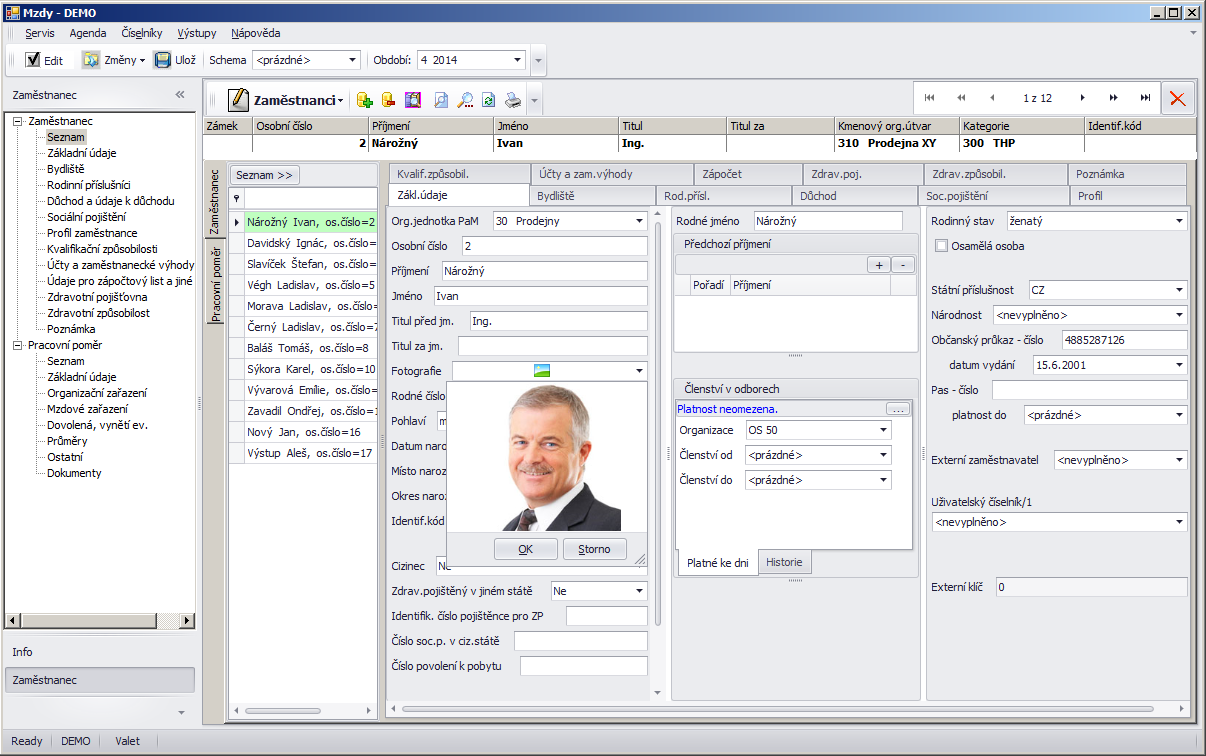Go to the last employee record
The width and height of the screenshot is (1206, 756).
[x=1145, y=98]
